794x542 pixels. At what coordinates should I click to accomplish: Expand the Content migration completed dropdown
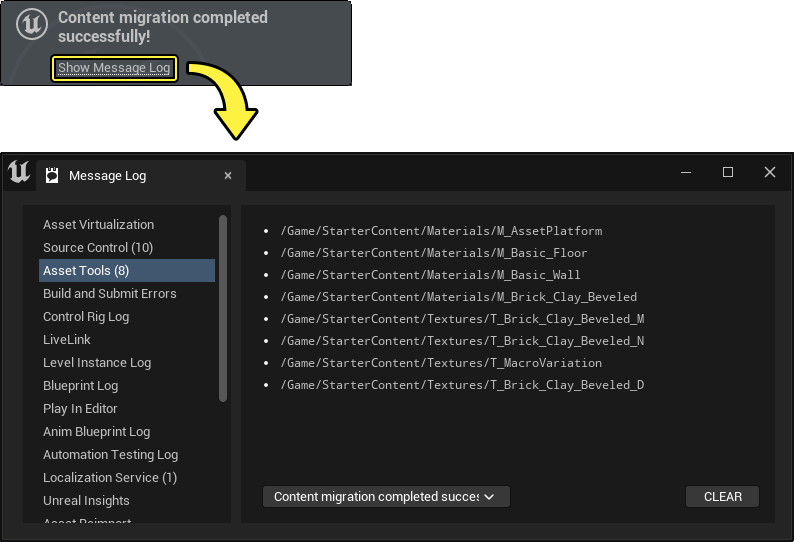(386, 497)
